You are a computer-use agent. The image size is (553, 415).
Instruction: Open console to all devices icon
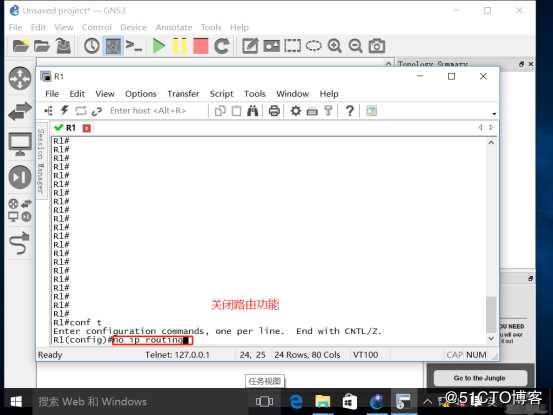(x=134, y=46)
